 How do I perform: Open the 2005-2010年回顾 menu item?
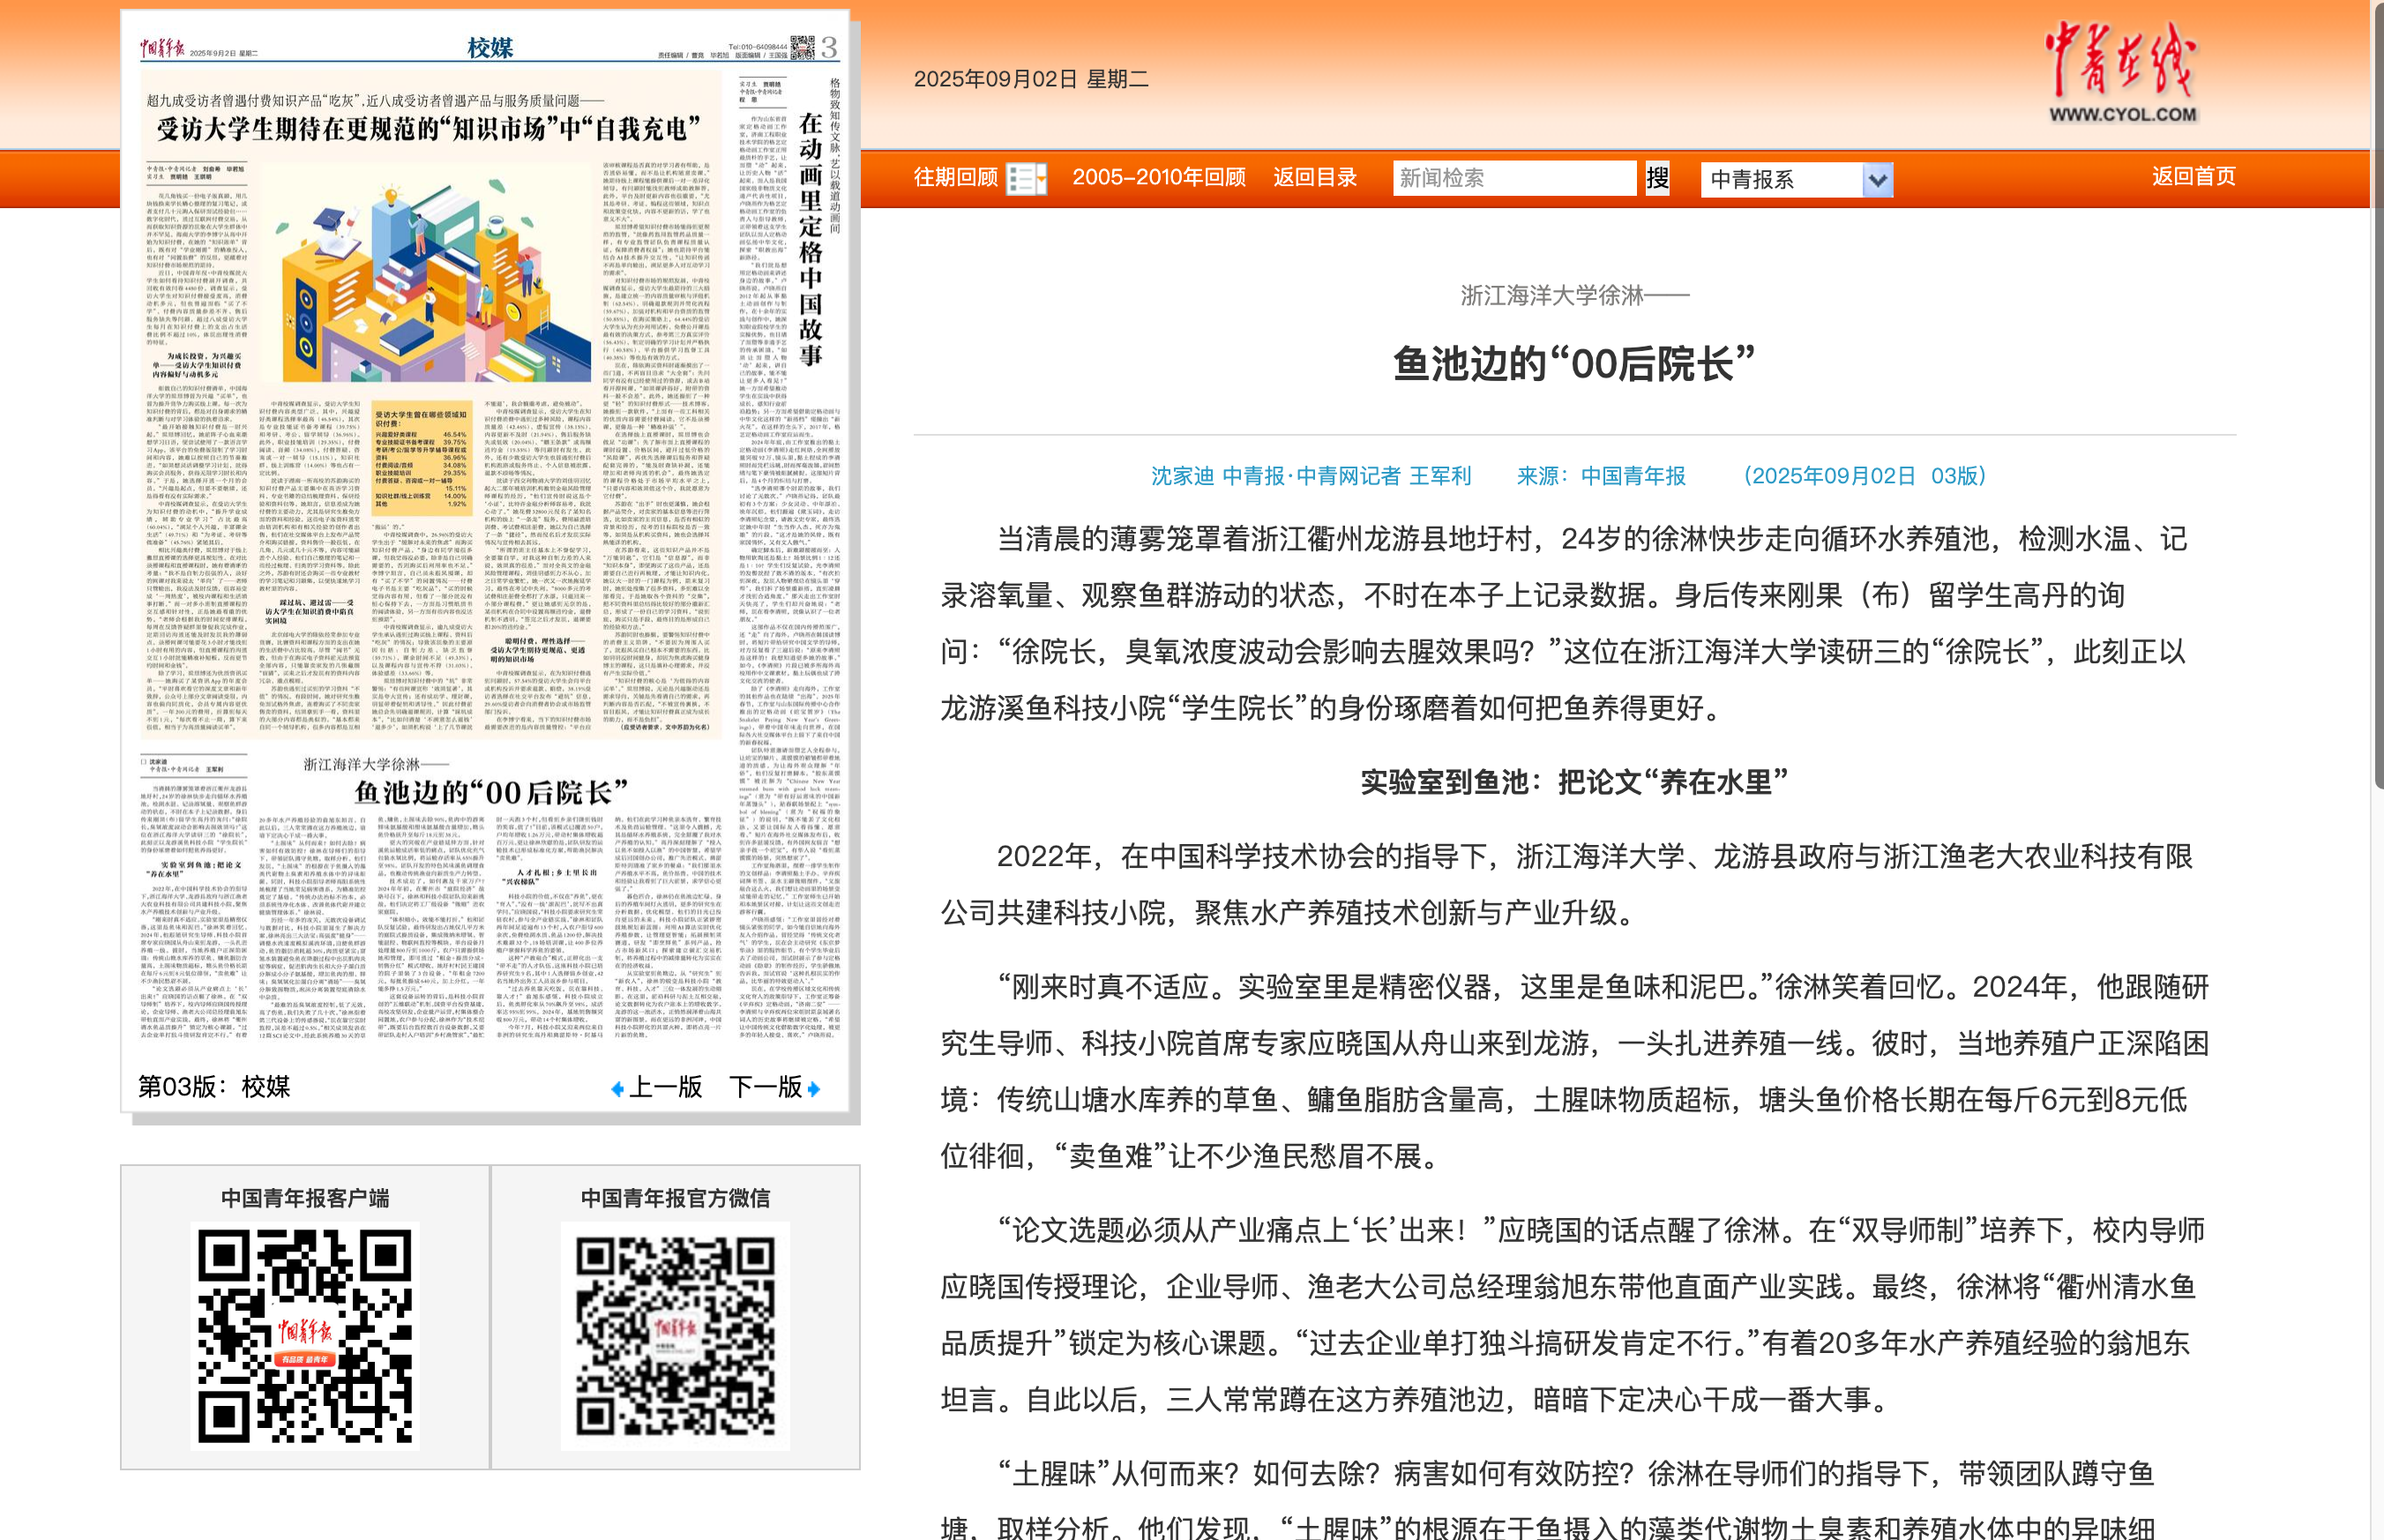coord(1158,178)
